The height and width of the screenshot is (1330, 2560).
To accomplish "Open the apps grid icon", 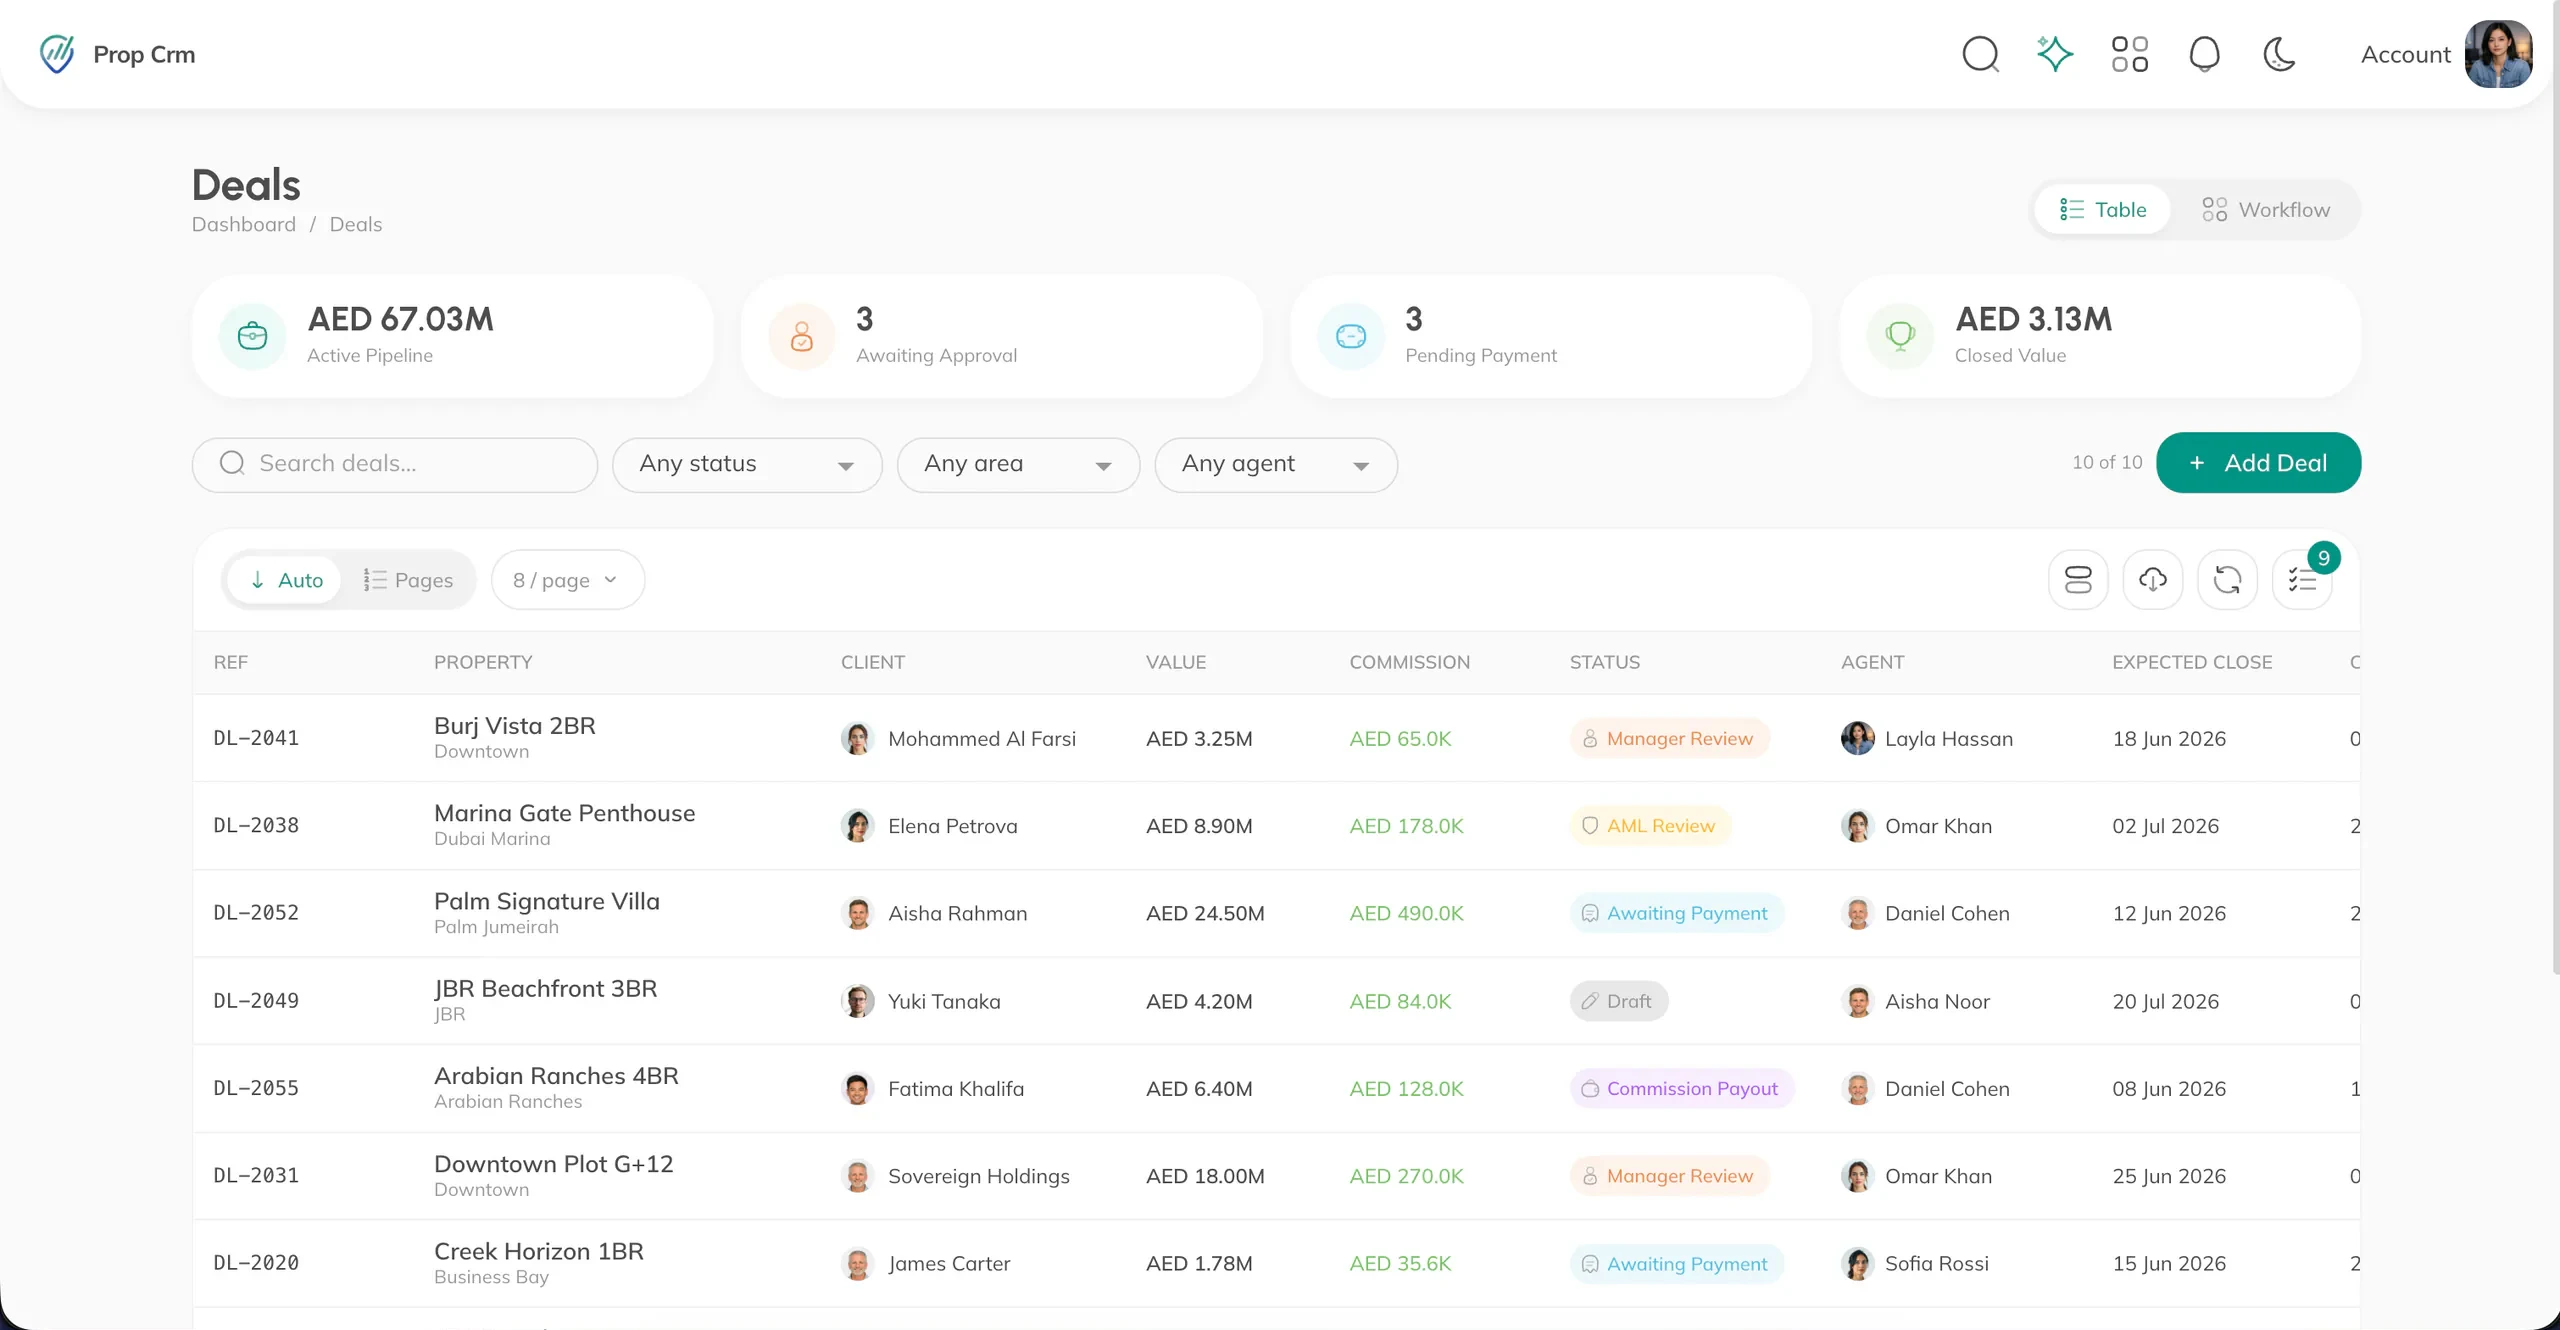I will pyautogui.click(x=2130, y=54).
